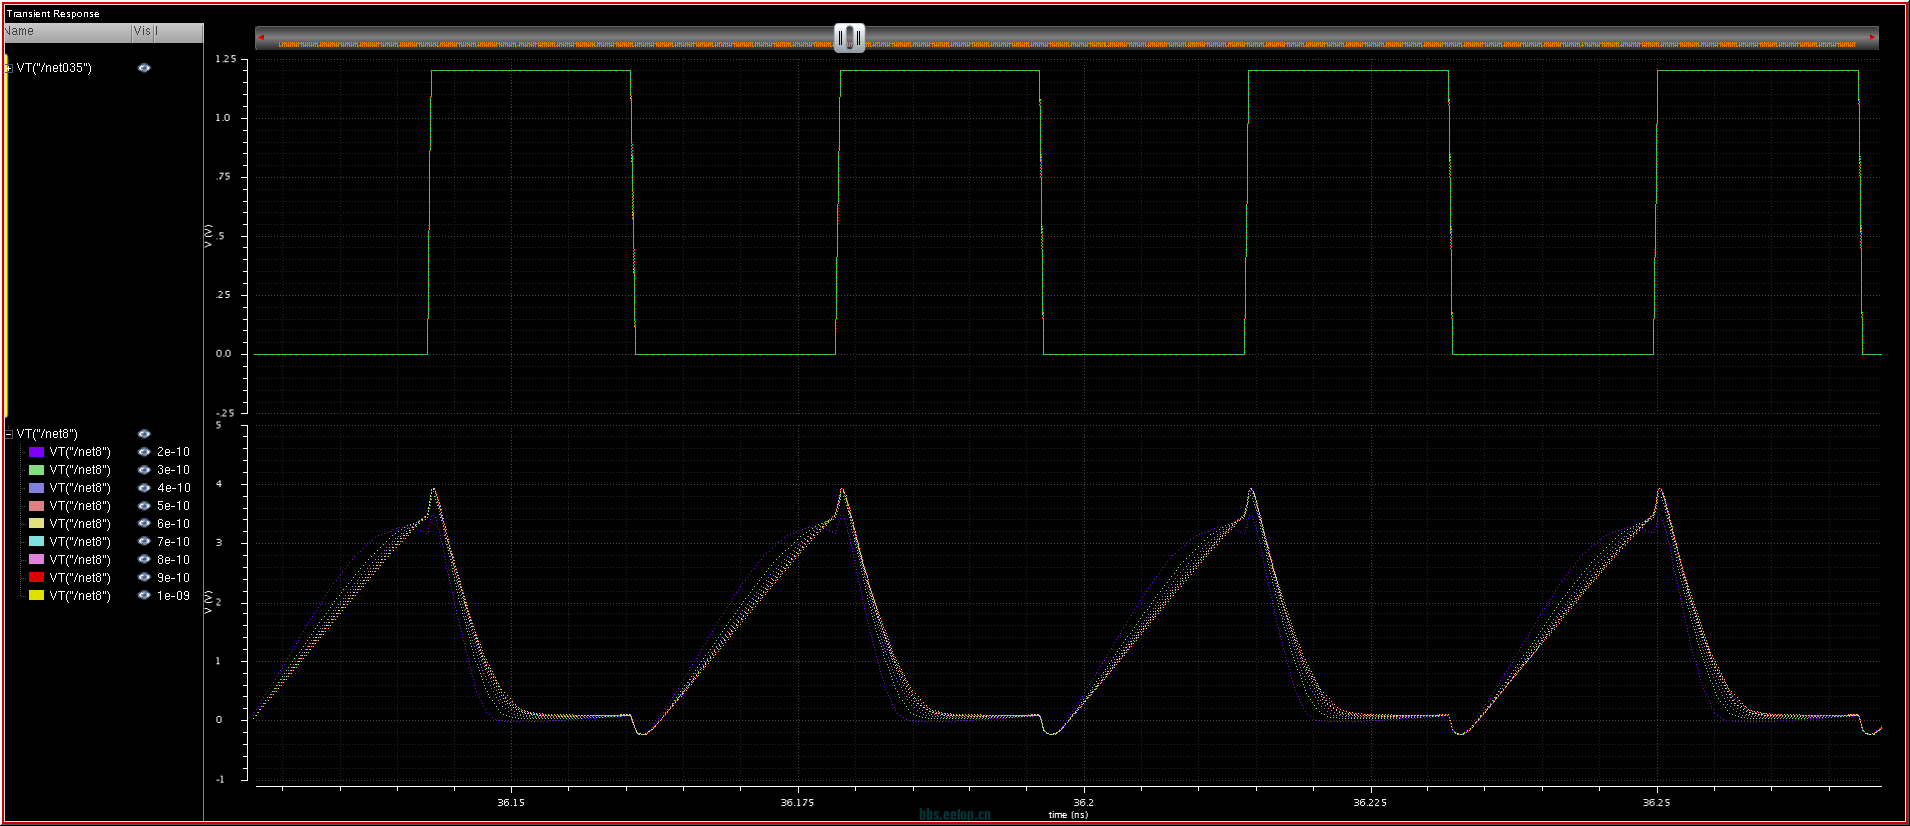Click the cyan swatch of the 7e-10 trace

(36, 542)
